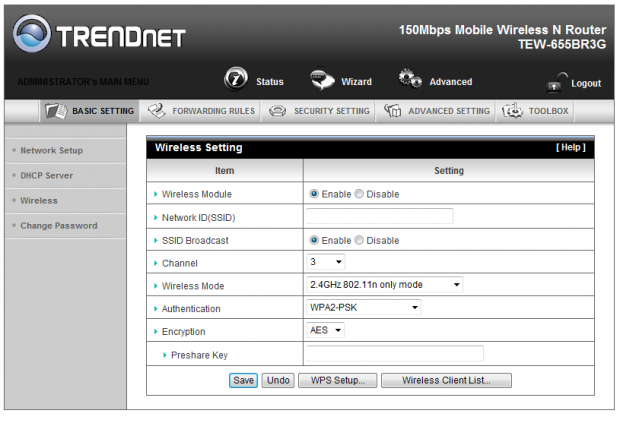The width and height of the screenshot is (620, 423).
Task: Click arrow bullet beside SSID Broadcast
Action: tap(155, 240)
